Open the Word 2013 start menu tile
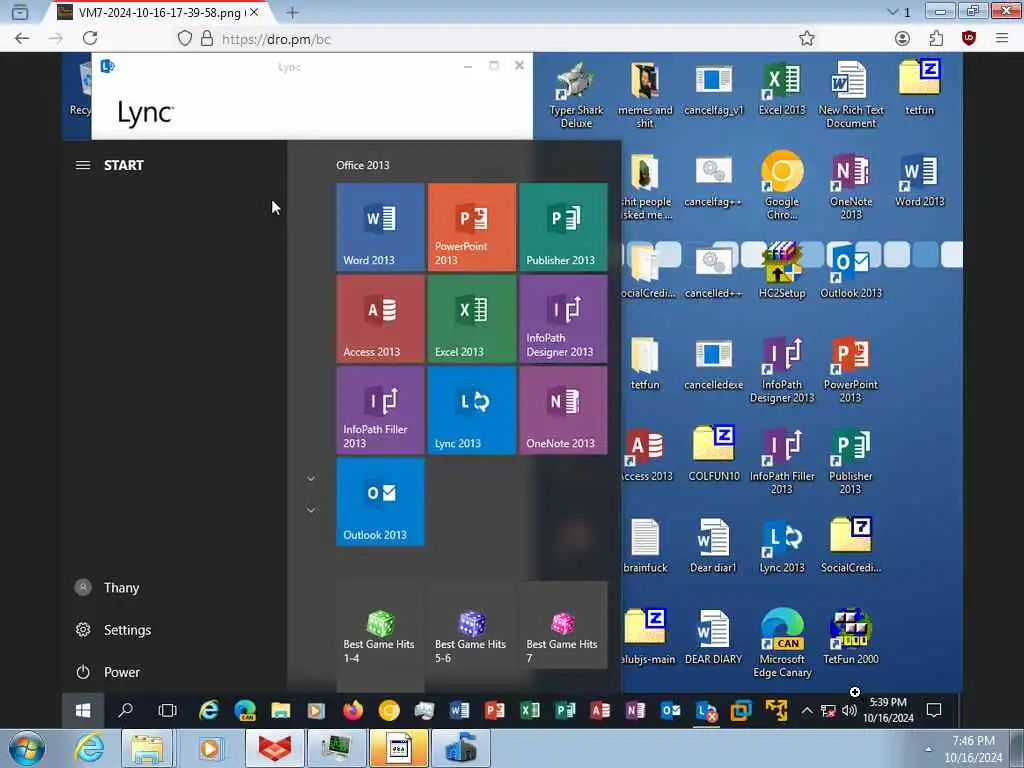Viewport: 1024px width, 768px height. coord(380,227)
